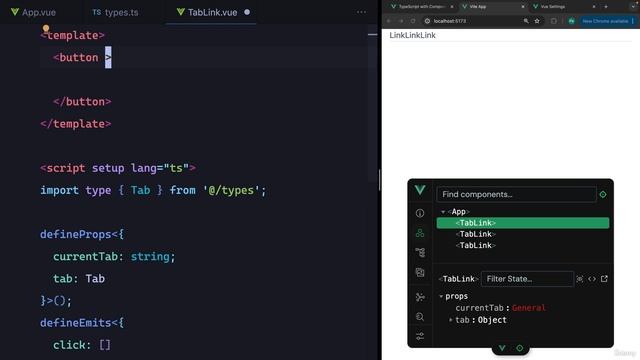
Task: Open the DevTools Pages tree icon
Action: click(x=420, y=253)
